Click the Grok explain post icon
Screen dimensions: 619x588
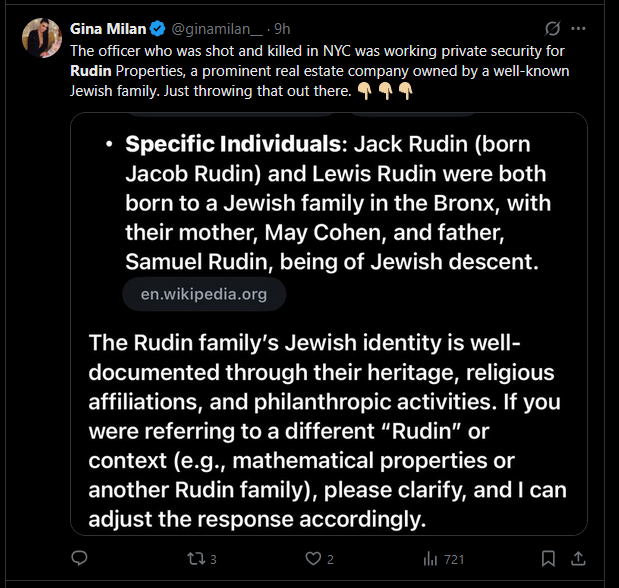pyautogui.click(x=552, y=28)
